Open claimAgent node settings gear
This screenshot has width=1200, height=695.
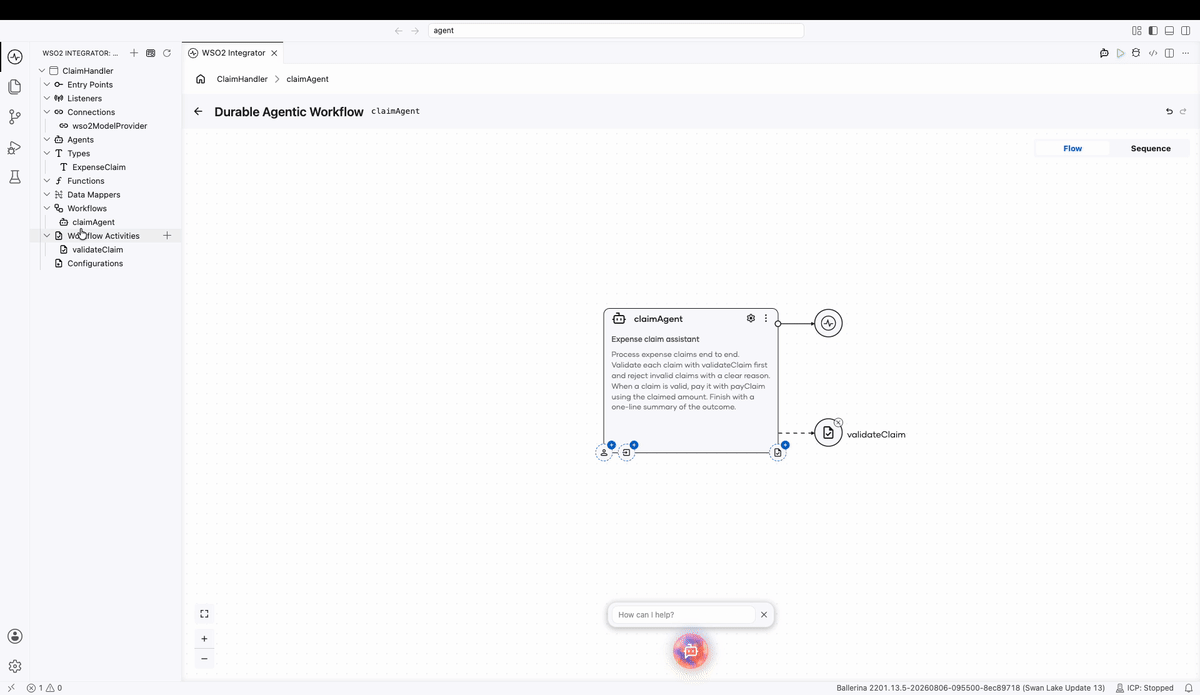pos(751,318)
